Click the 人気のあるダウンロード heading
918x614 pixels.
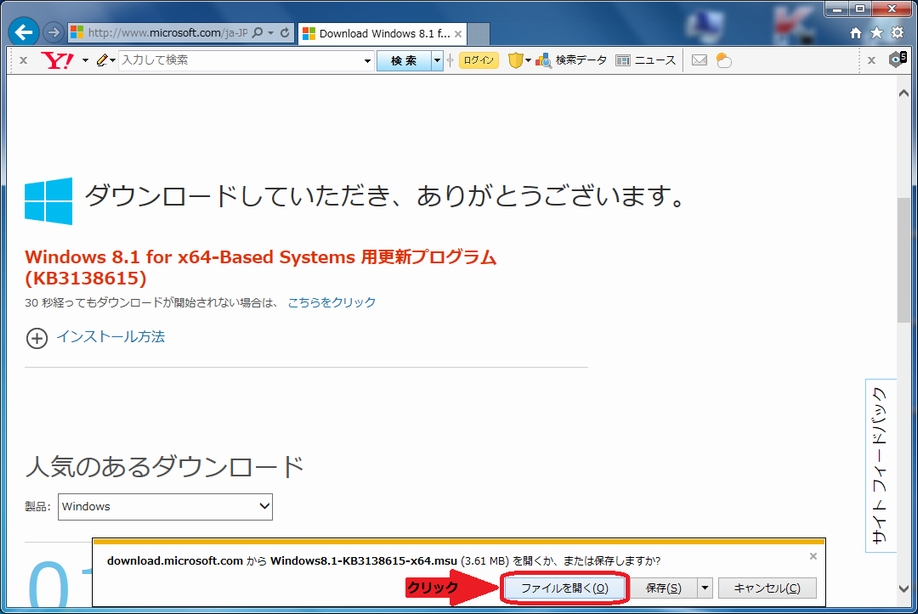[x=165, y=467]
